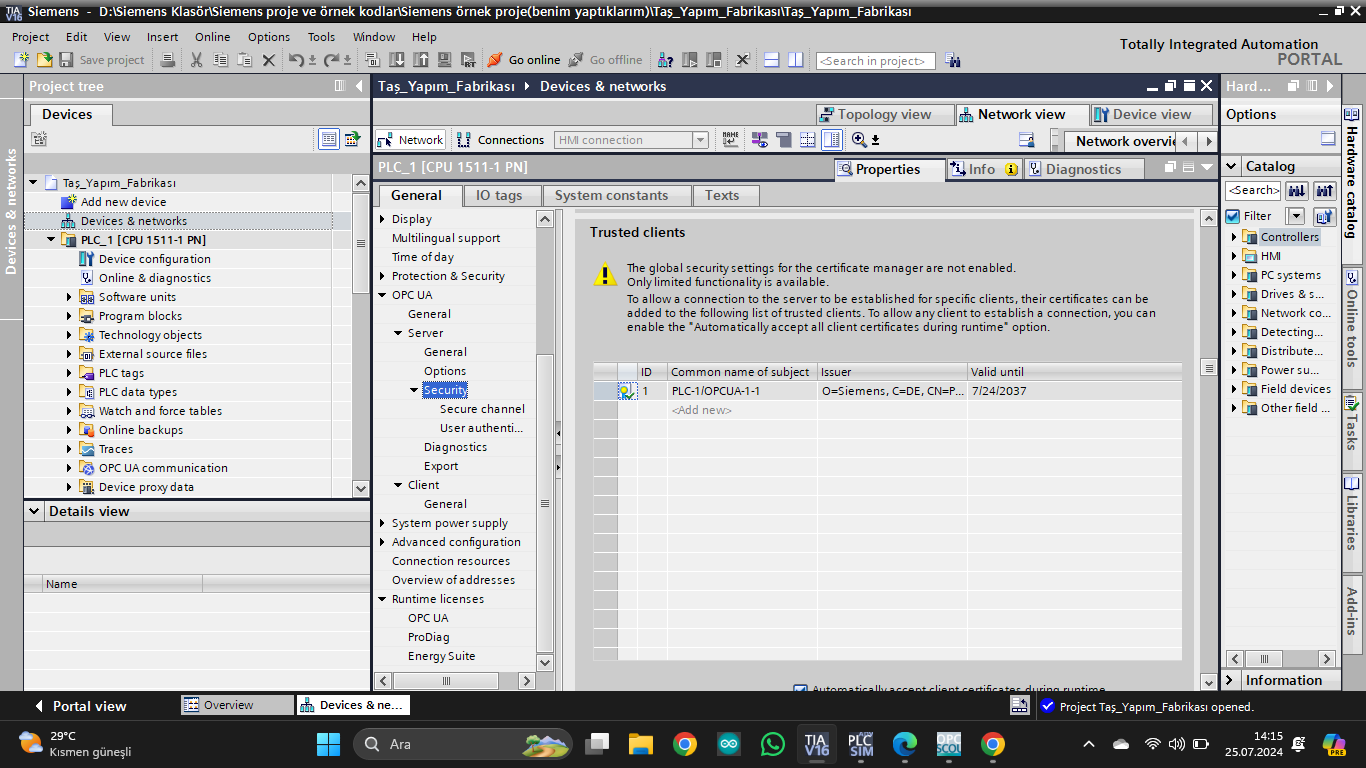This screenshot has width=1366, height=768.
Task: Click the Undo arrow icon
Action: (296, 60)
